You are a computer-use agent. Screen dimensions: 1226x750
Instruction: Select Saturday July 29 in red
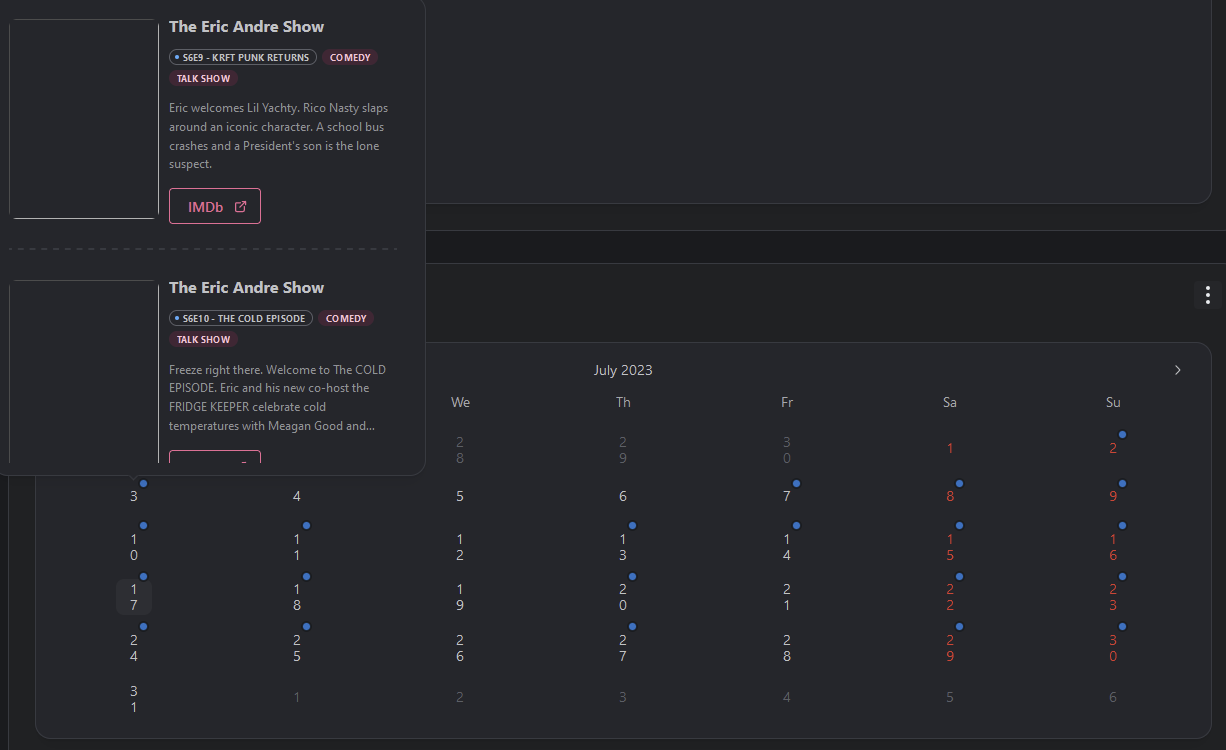point(950,648)
